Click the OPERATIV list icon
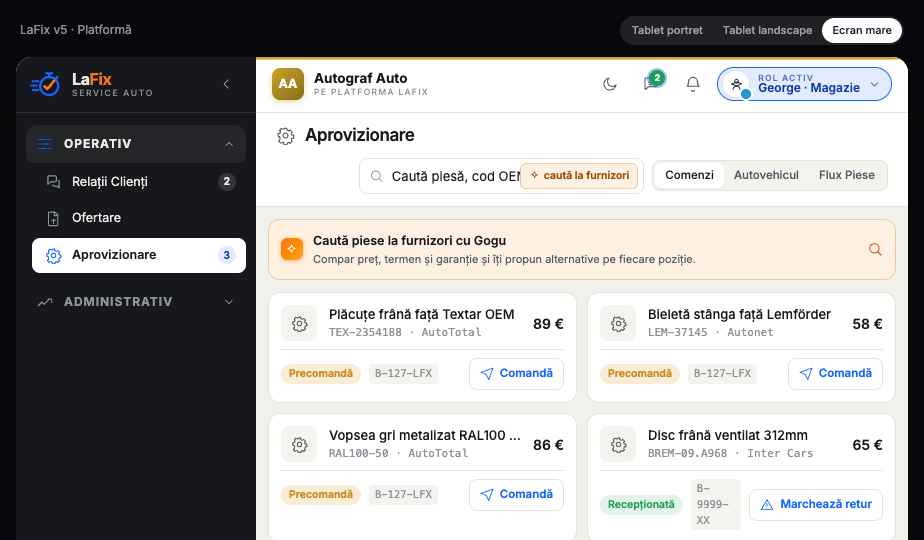The image size is (924, 540). 44,144
